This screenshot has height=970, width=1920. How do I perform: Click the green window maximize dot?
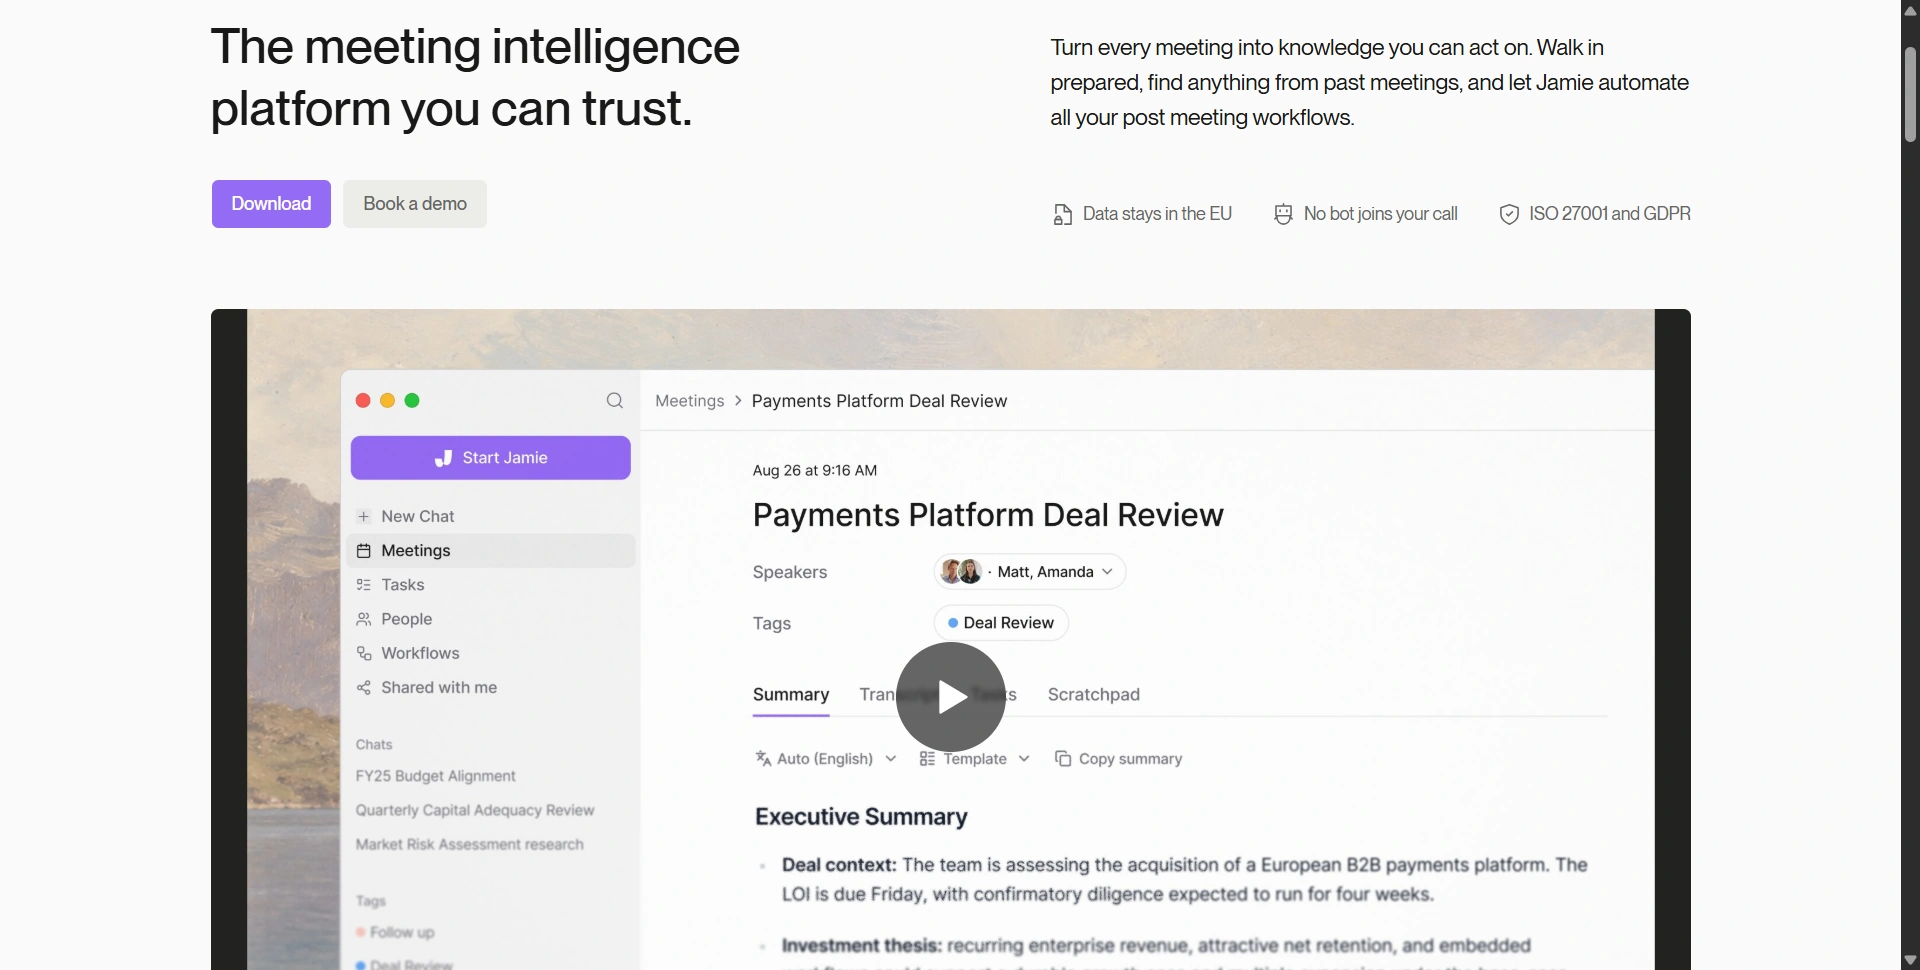point(412,401)
